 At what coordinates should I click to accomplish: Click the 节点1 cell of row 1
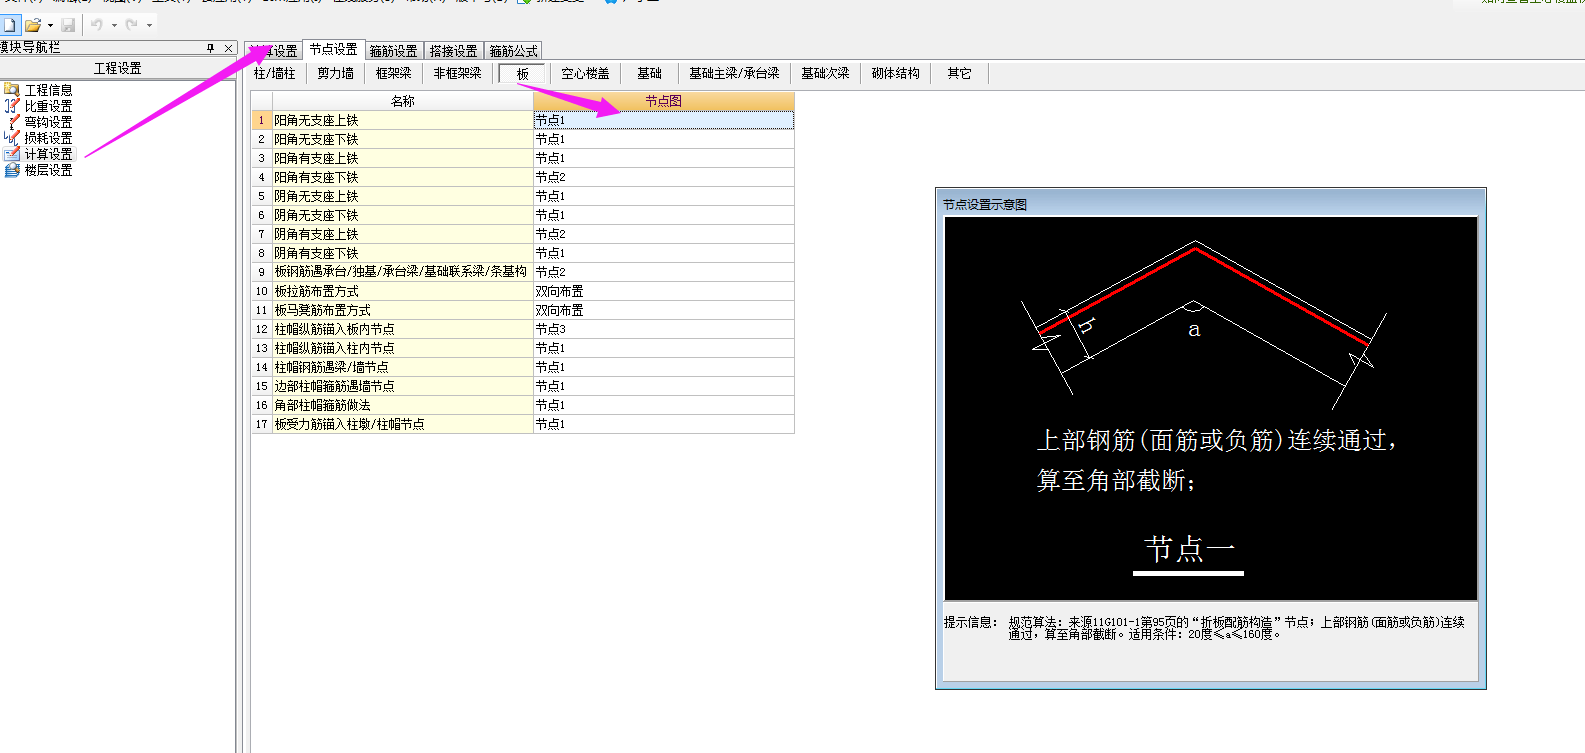(664, 120)
